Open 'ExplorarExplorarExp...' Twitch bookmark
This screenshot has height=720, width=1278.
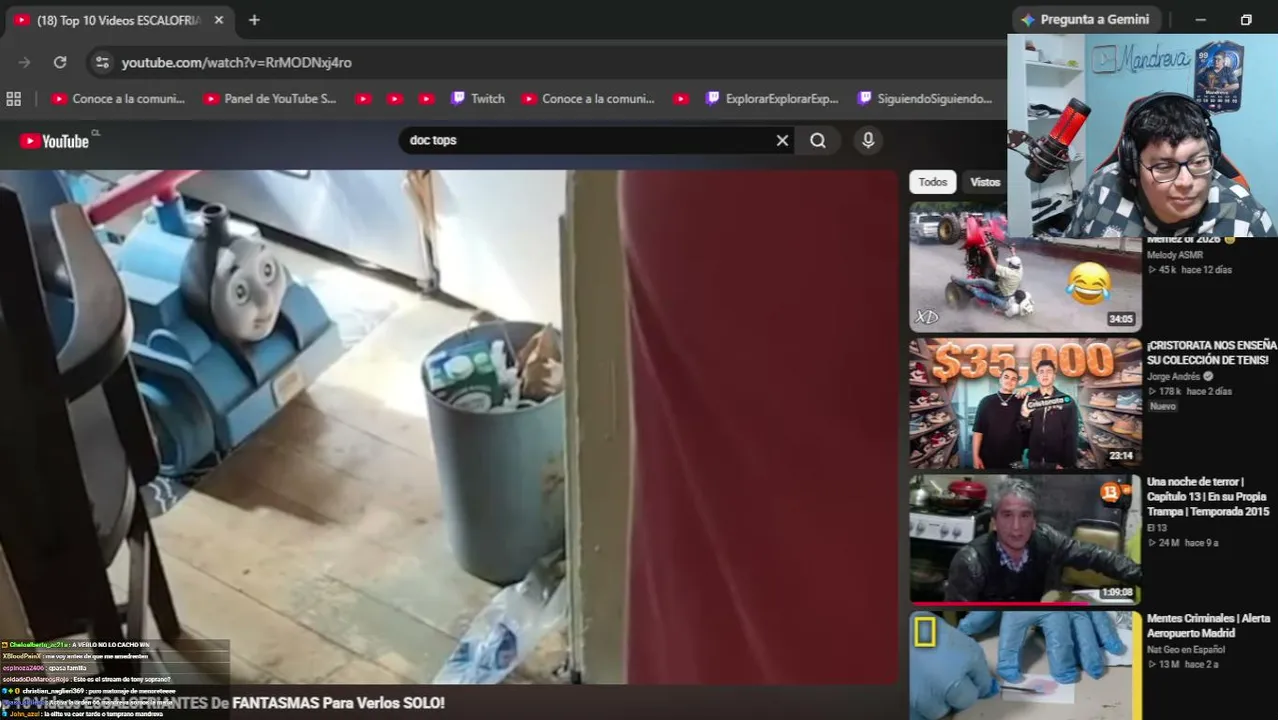point(771,99)
